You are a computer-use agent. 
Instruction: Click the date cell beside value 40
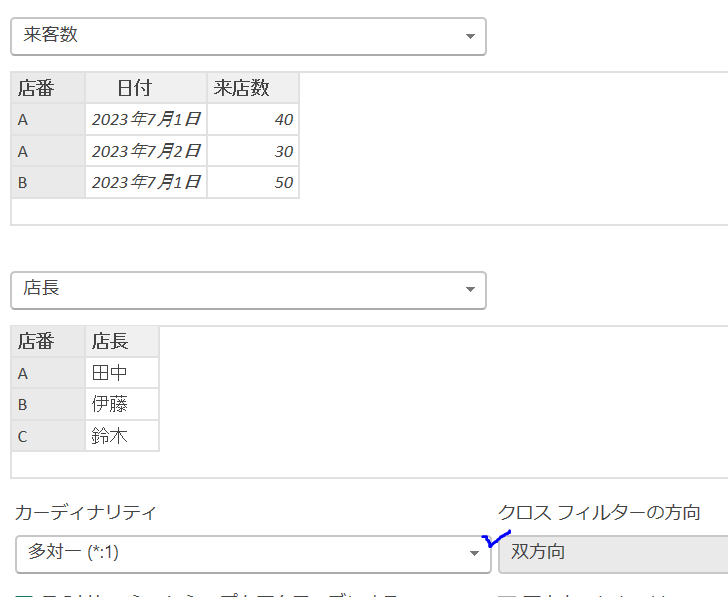tap(146, 120)
